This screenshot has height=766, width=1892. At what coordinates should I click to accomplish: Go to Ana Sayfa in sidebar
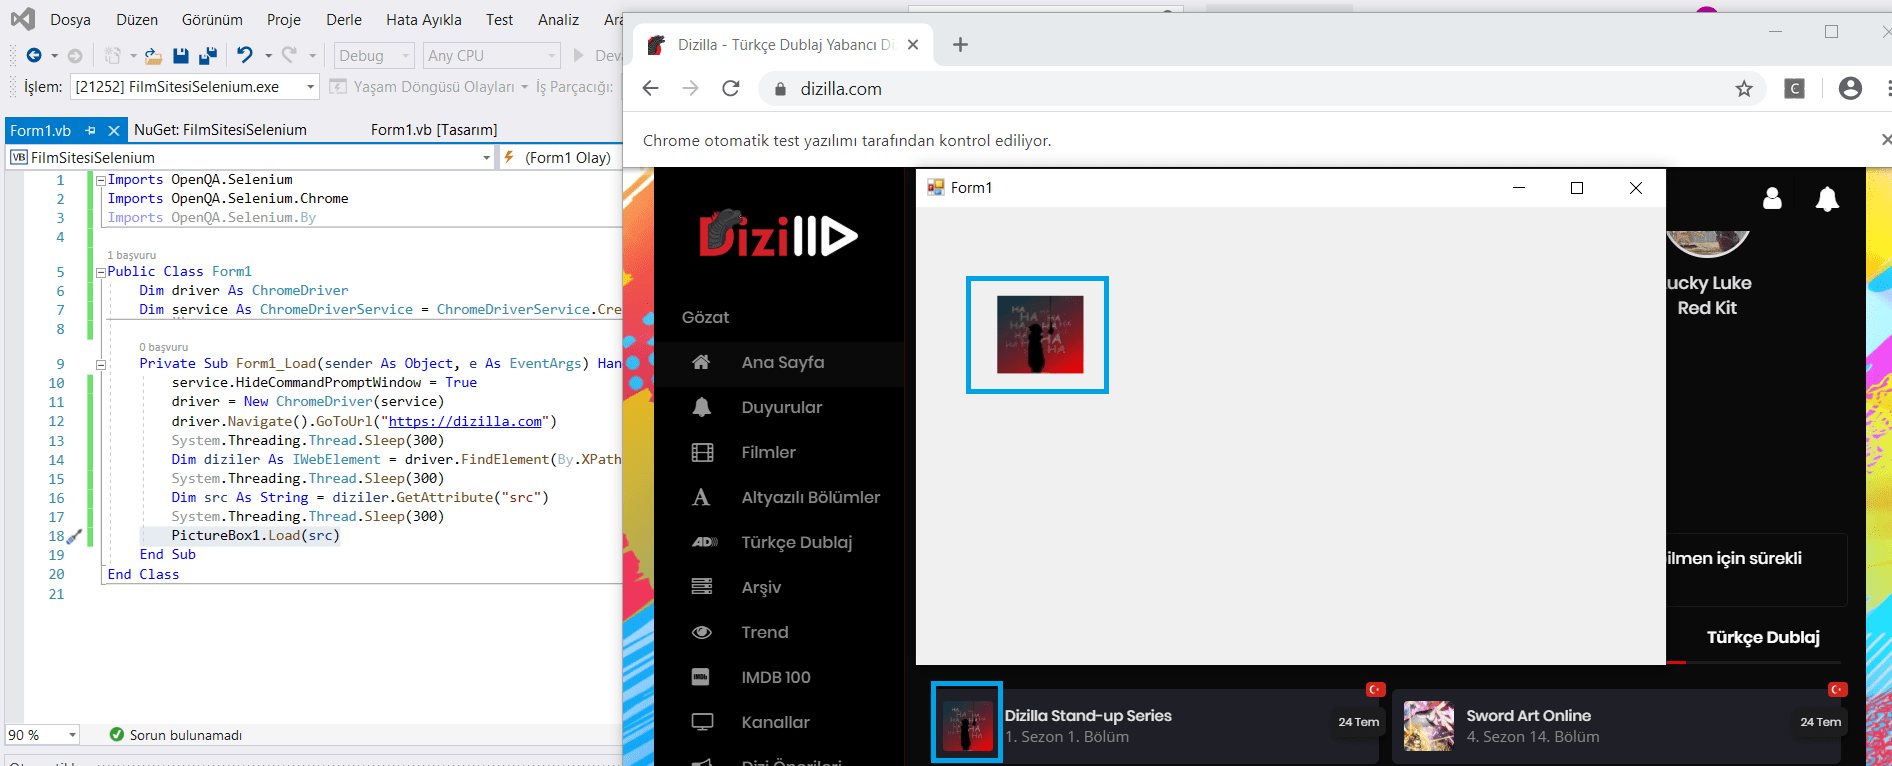coord(779,362)
